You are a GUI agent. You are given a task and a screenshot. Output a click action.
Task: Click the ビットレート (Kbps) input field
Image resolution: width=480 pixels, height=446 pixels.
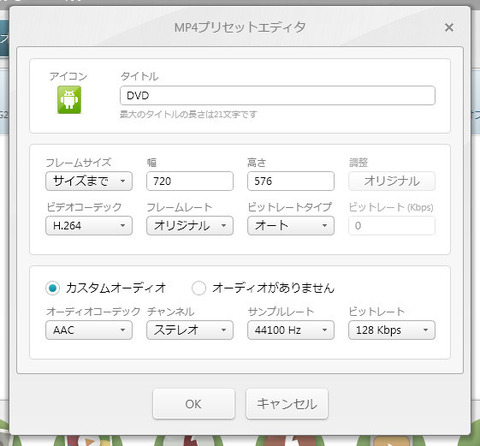pos(392,226)
